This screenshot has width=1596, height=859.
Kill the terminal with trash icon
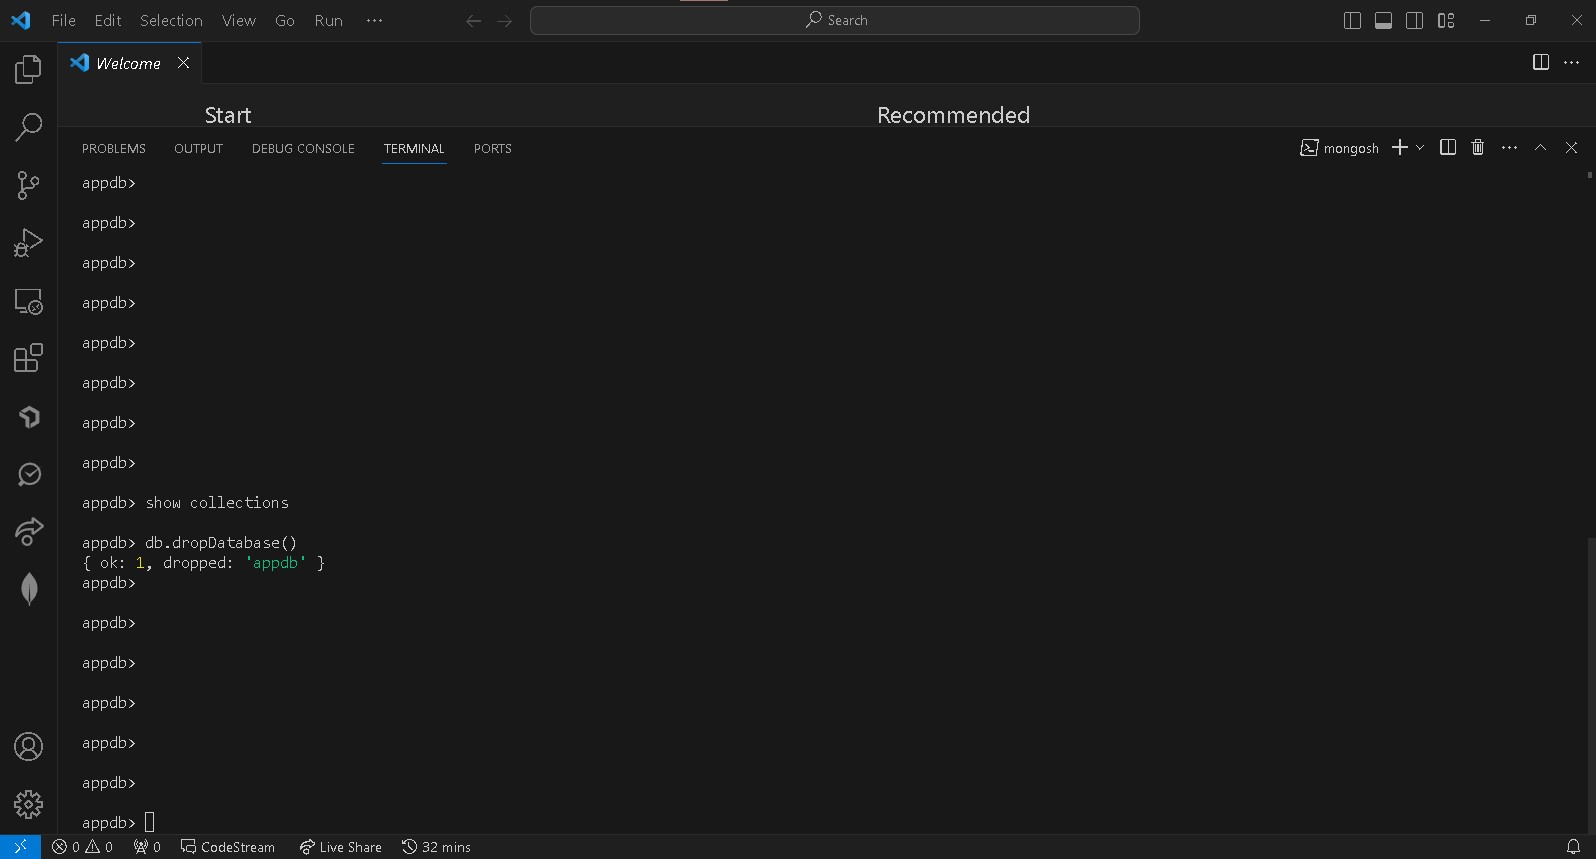click(1478, 148)
